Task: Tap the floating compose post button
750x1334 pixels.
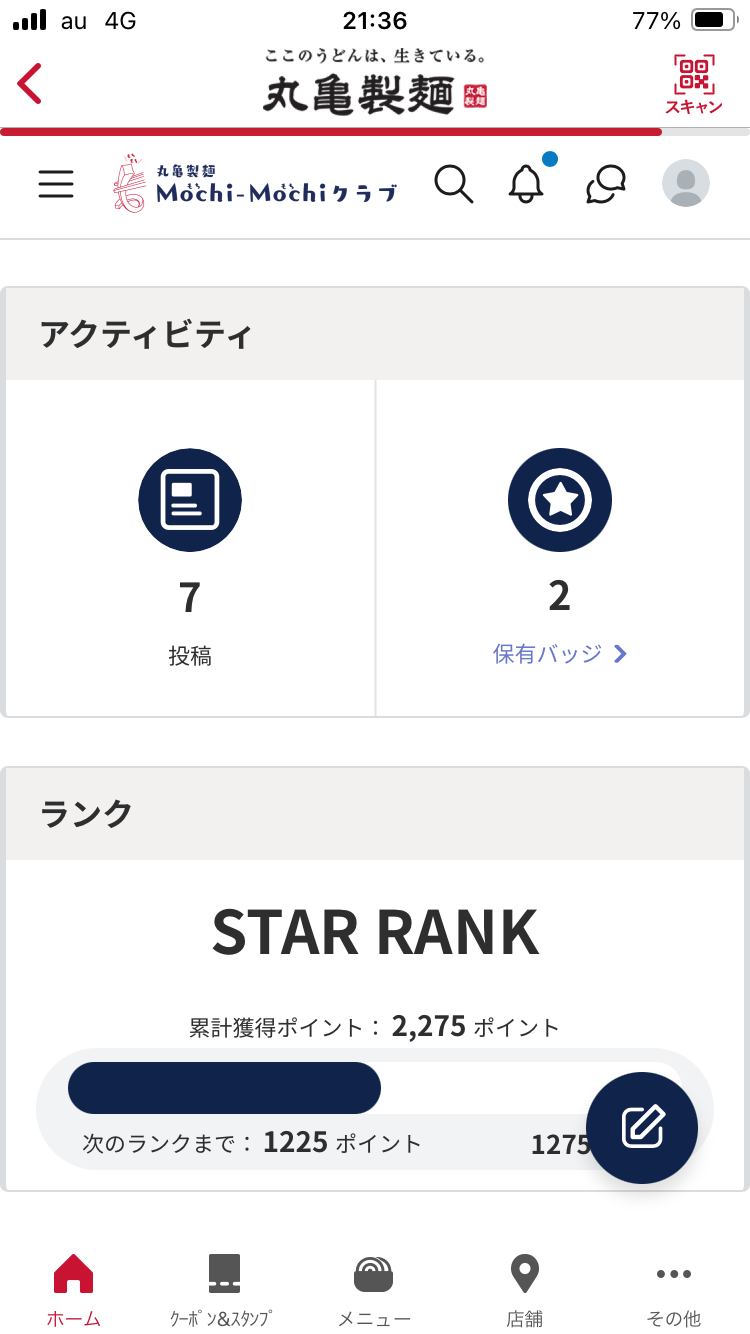Action: (642, 1127)
